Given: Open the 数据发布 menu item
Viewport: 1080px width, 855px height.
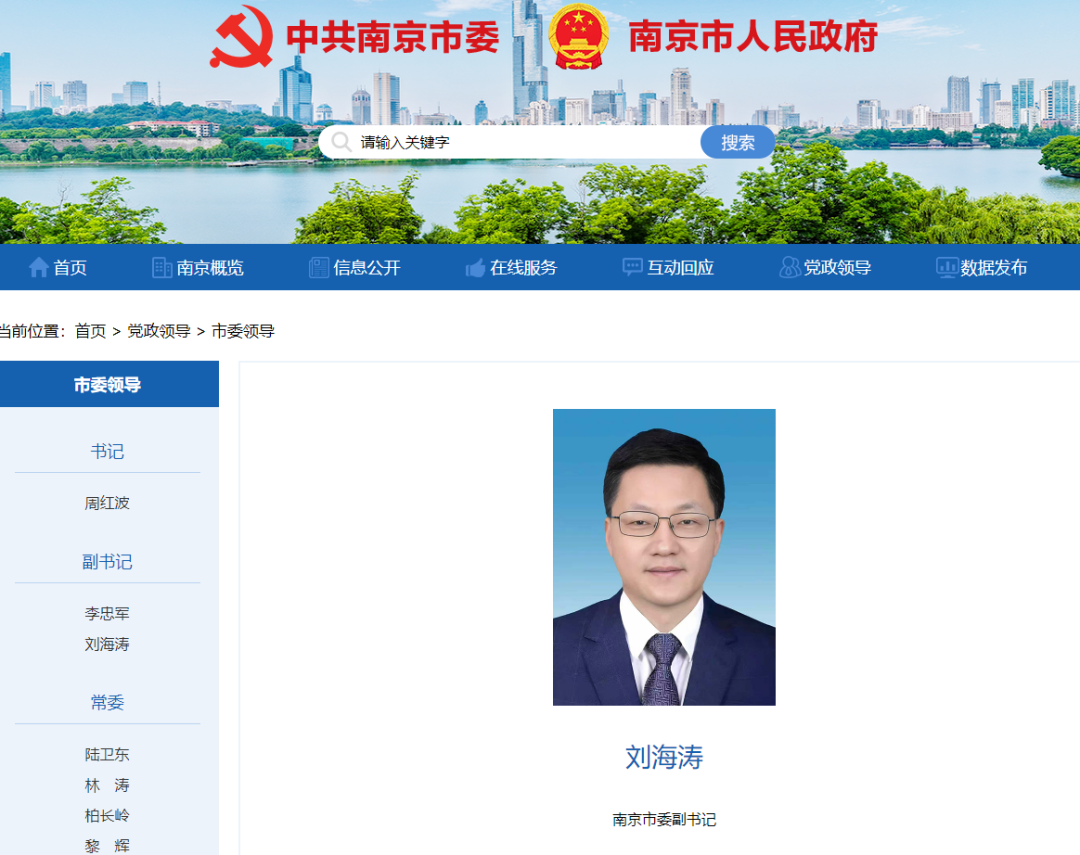Looking at the screenshot, I should click(x=994, y=267).
